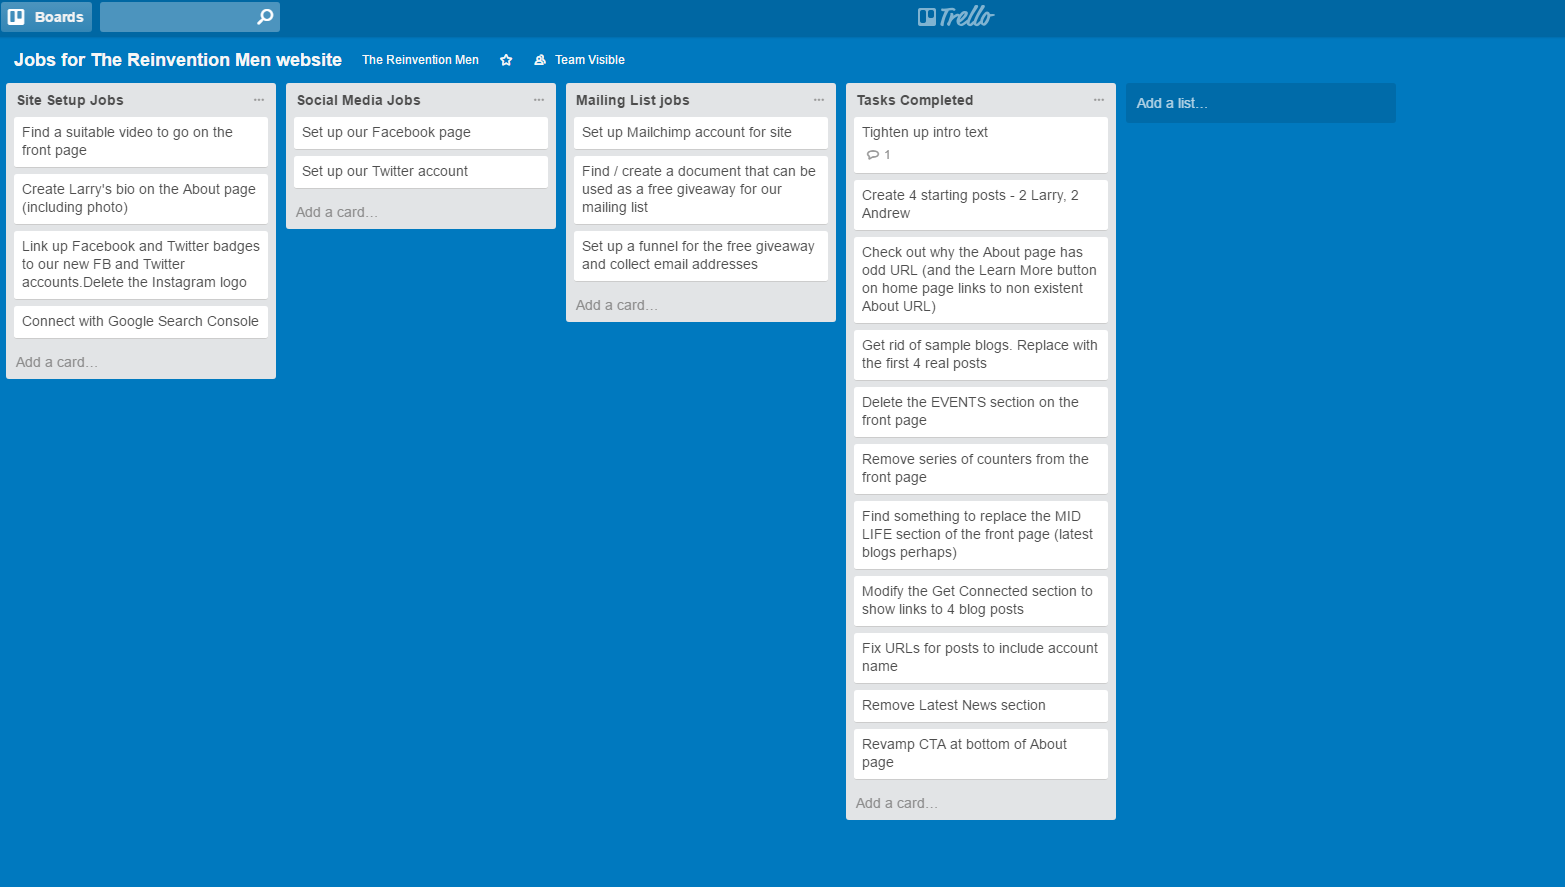Open card Set up a funnel for giveaway

point(701,255)
